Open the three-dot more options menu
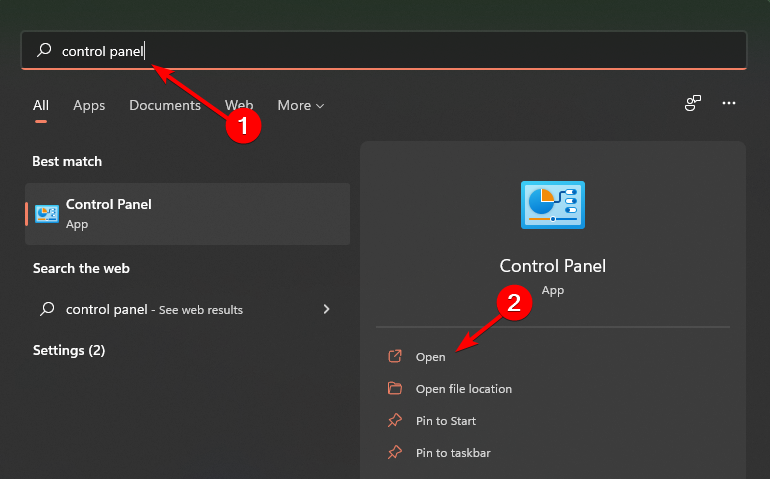Screen dimensions: 770x479 [x=729, y=103]
